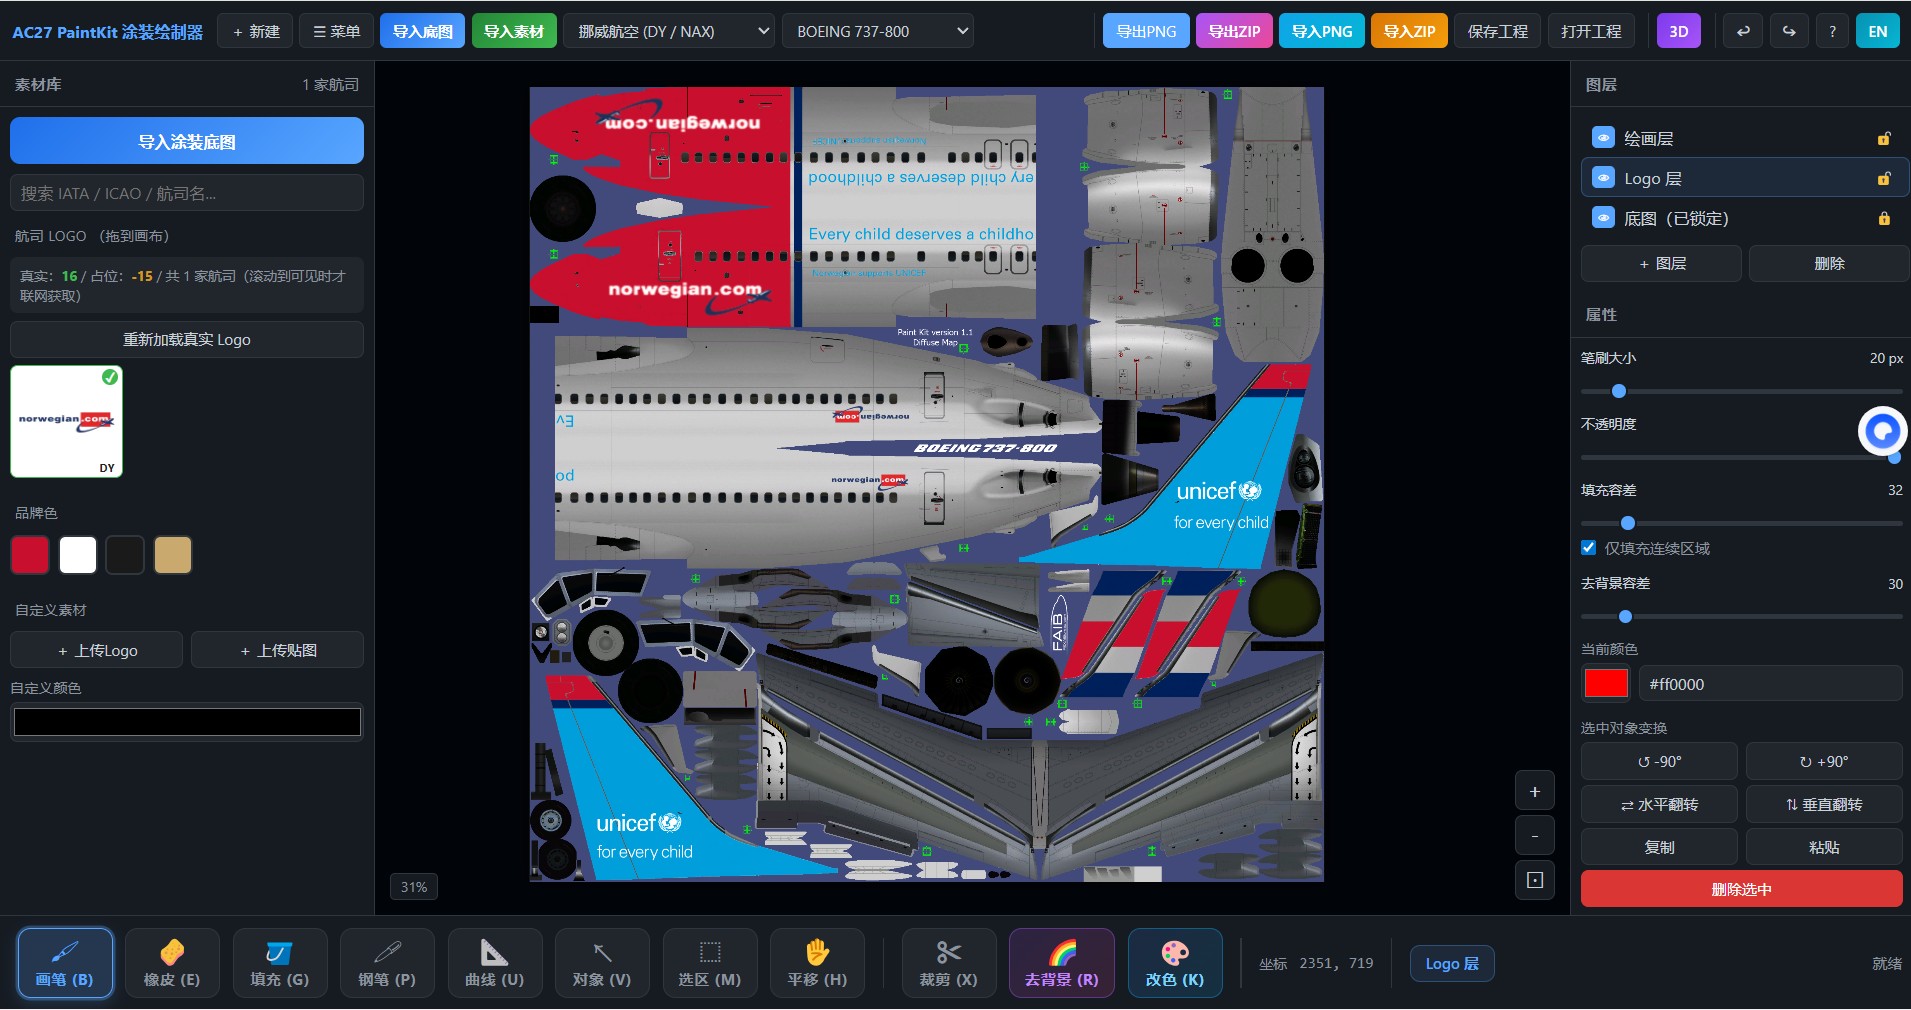Click the #ff0000 color hex field
Screen dimensions: 1911x1010
tap(1770, 684)
